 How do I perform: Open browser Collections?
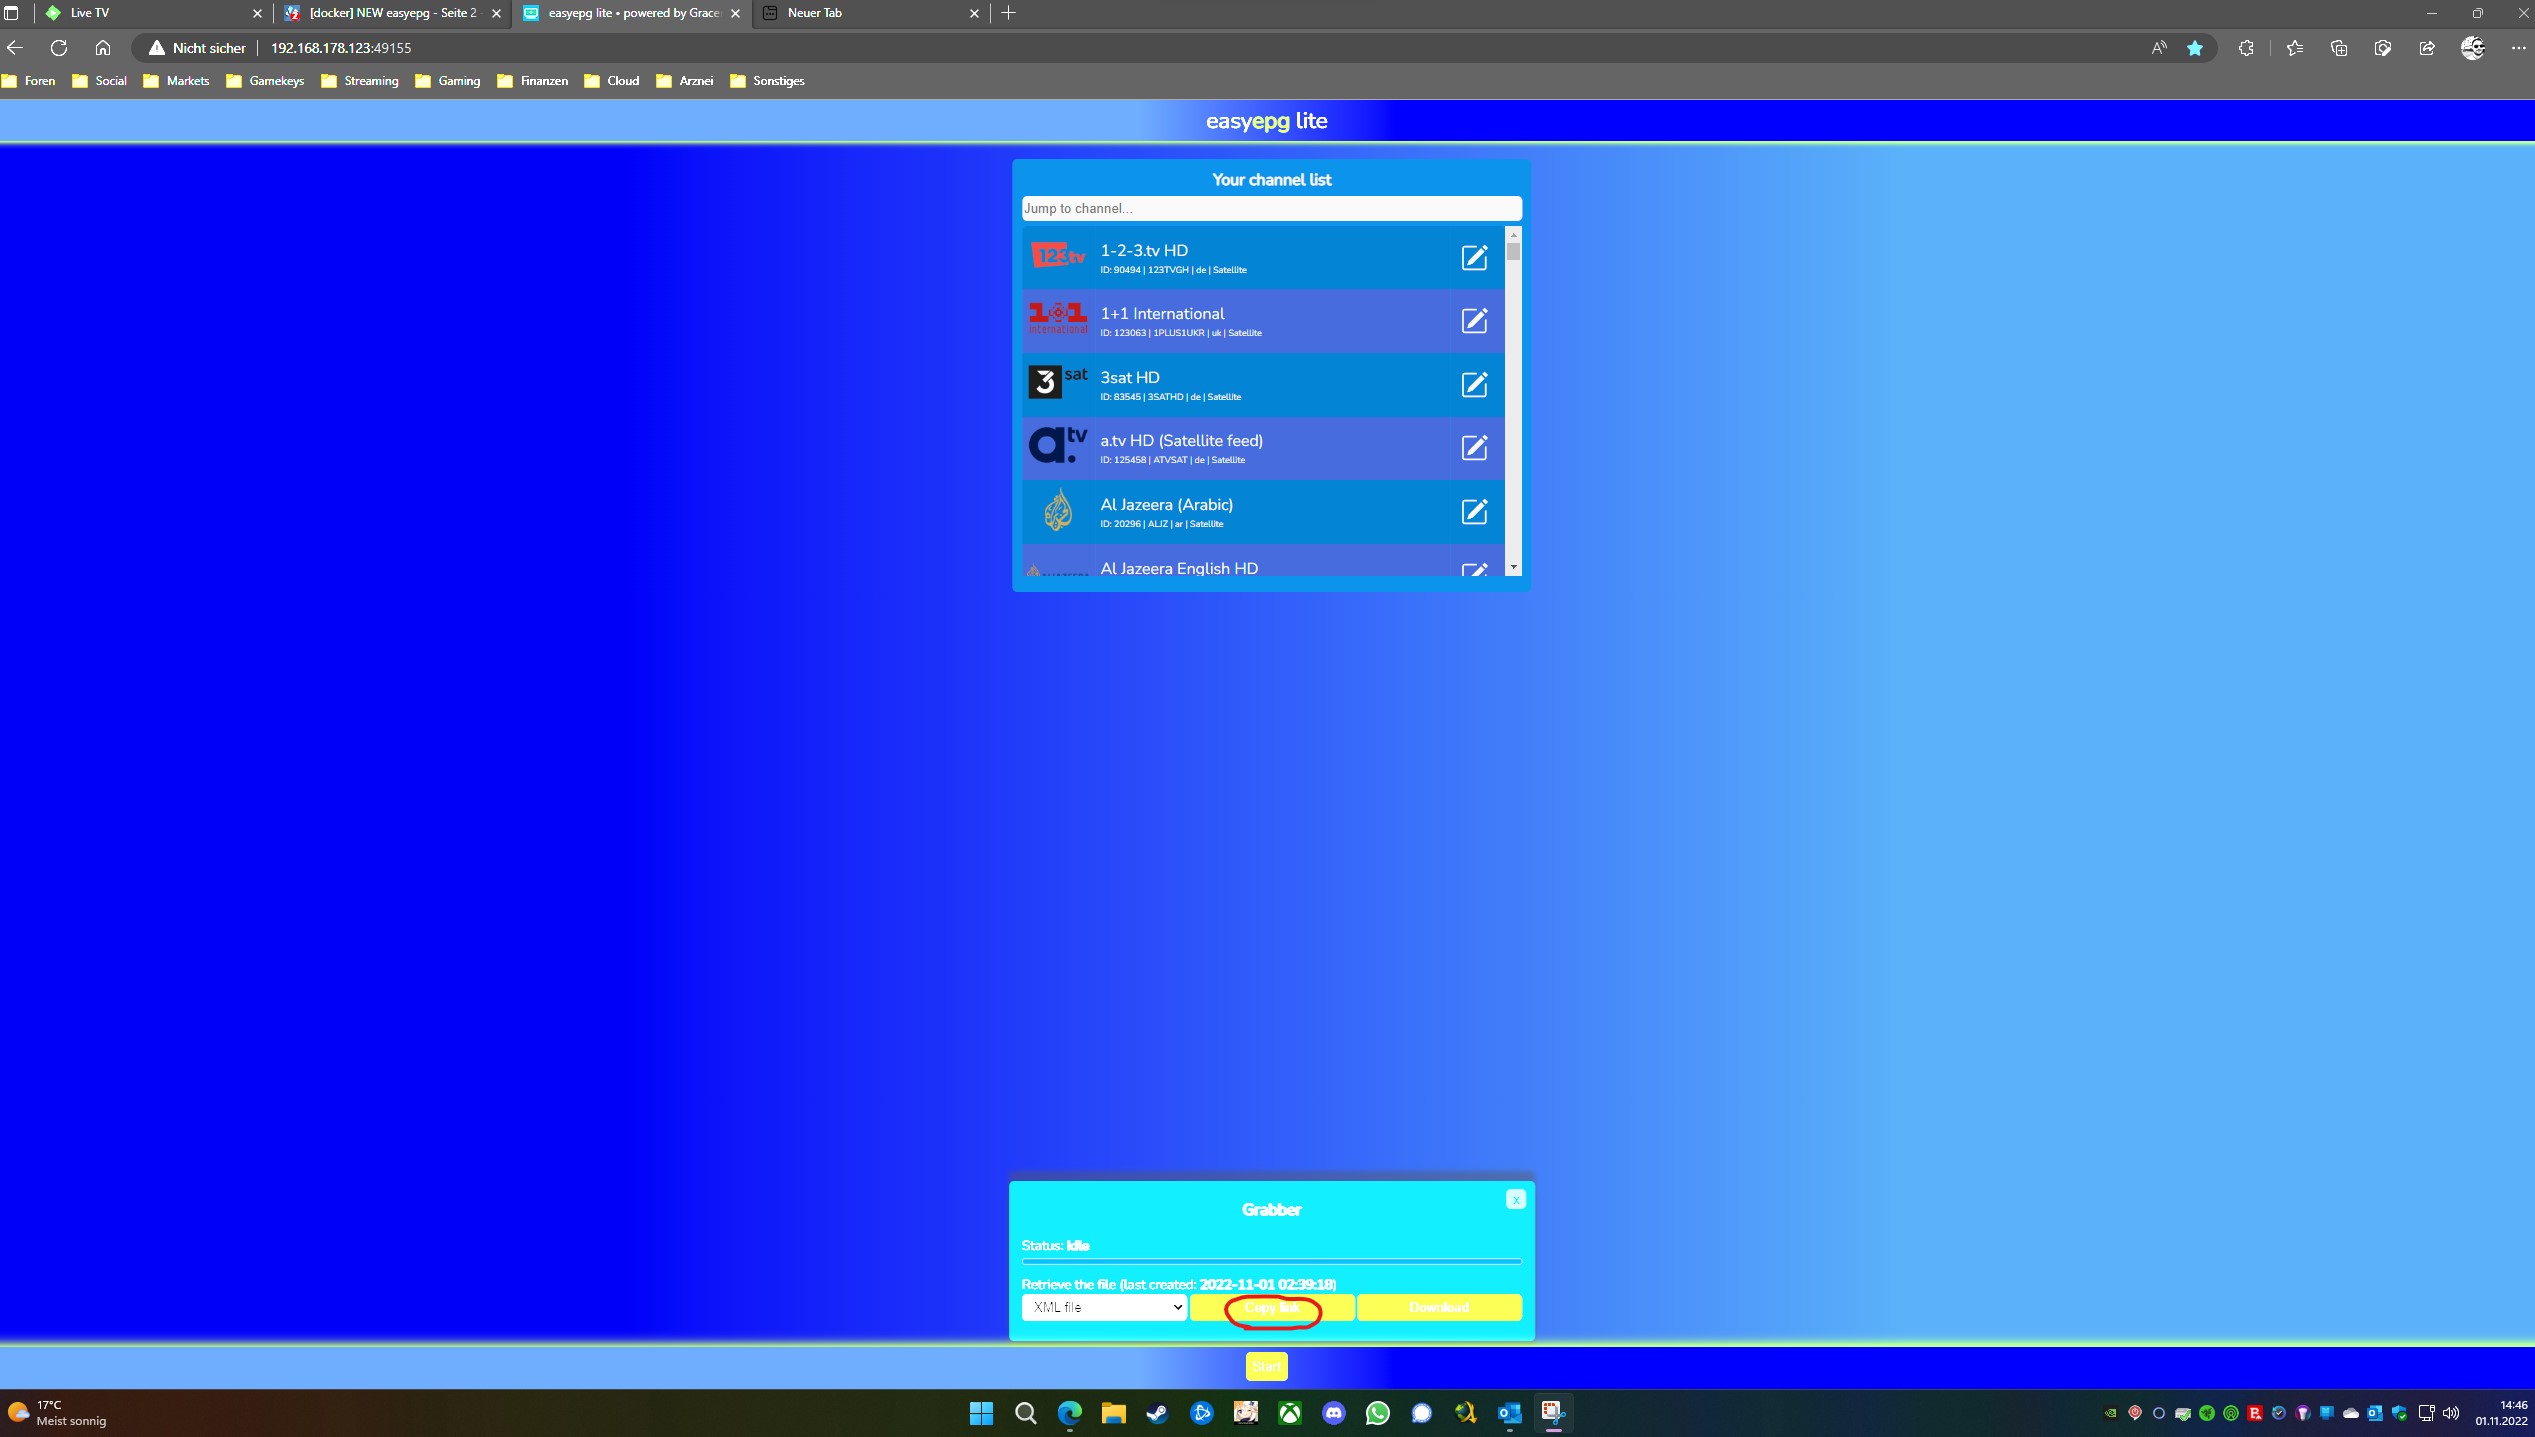pyautogui.click(x=2339, y=48)
